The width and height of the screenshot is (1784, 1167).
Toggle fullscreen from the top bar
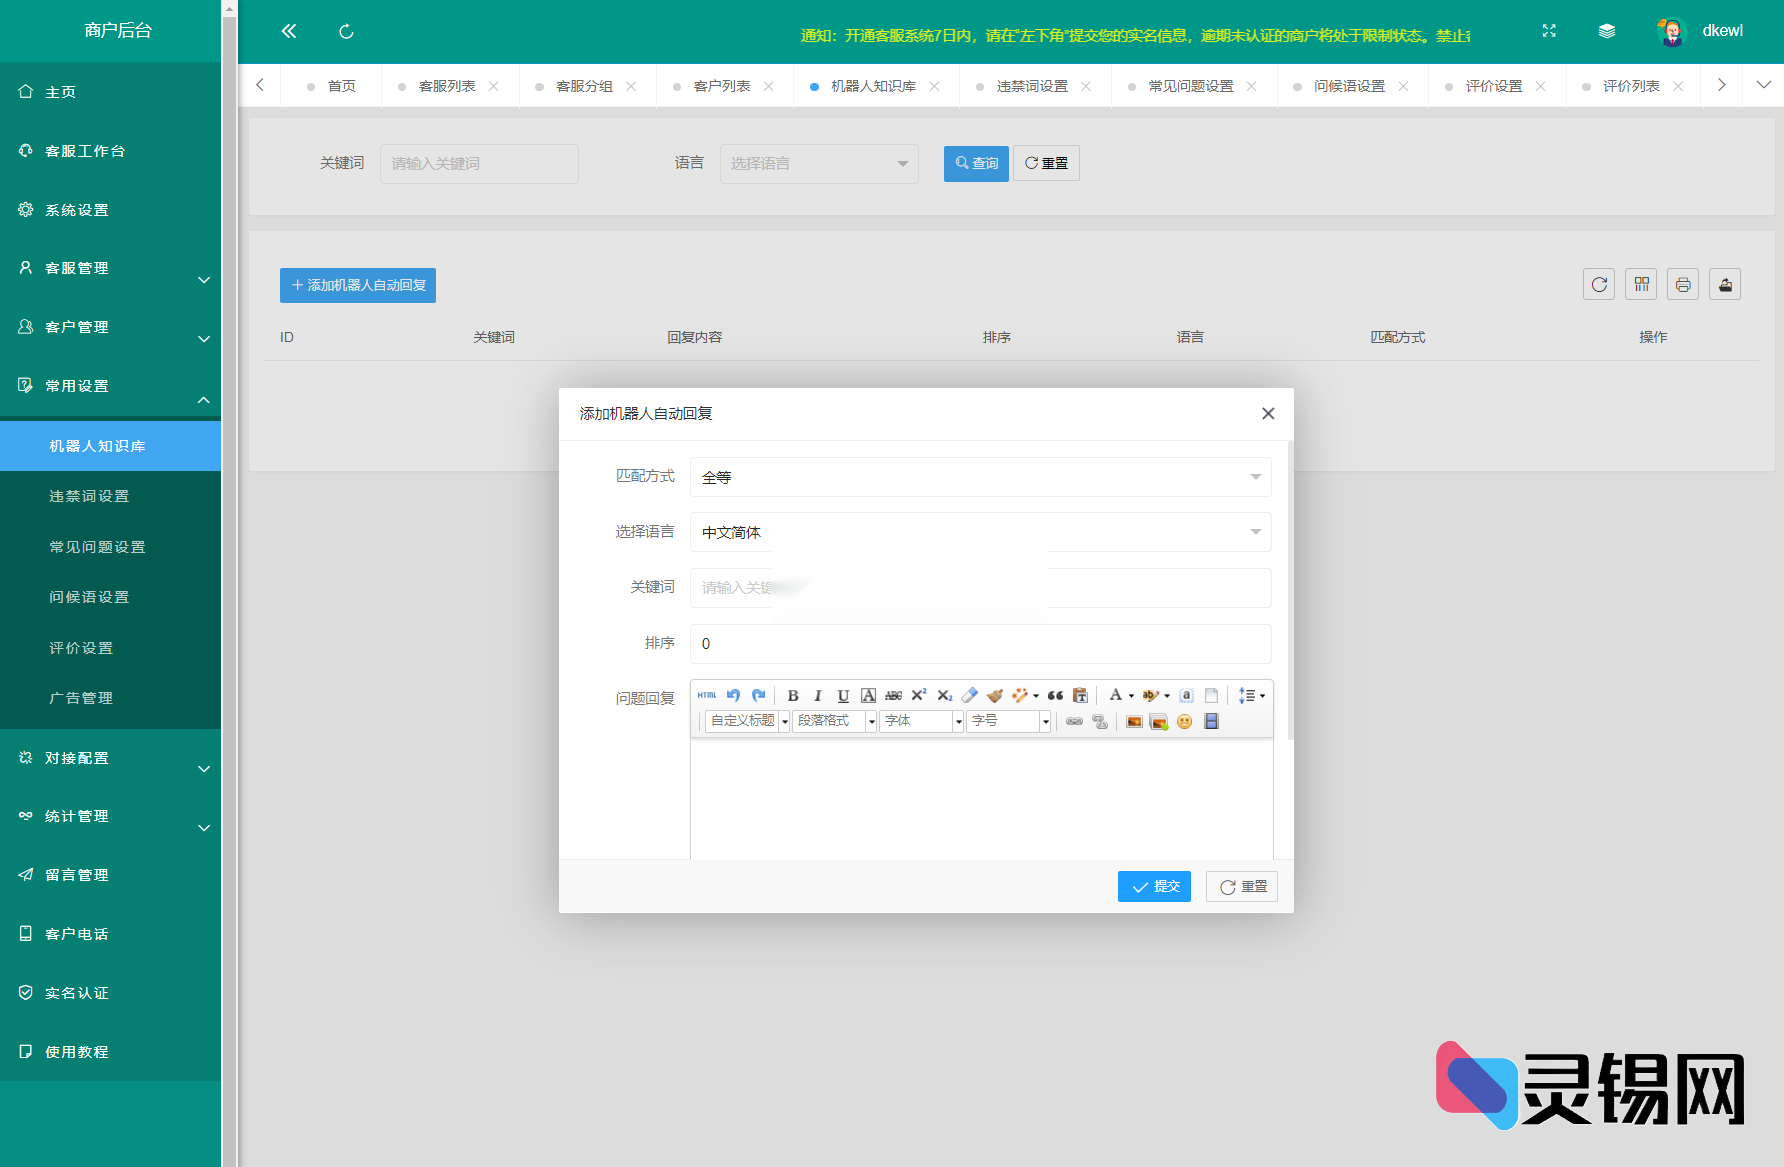point(1549,31)
